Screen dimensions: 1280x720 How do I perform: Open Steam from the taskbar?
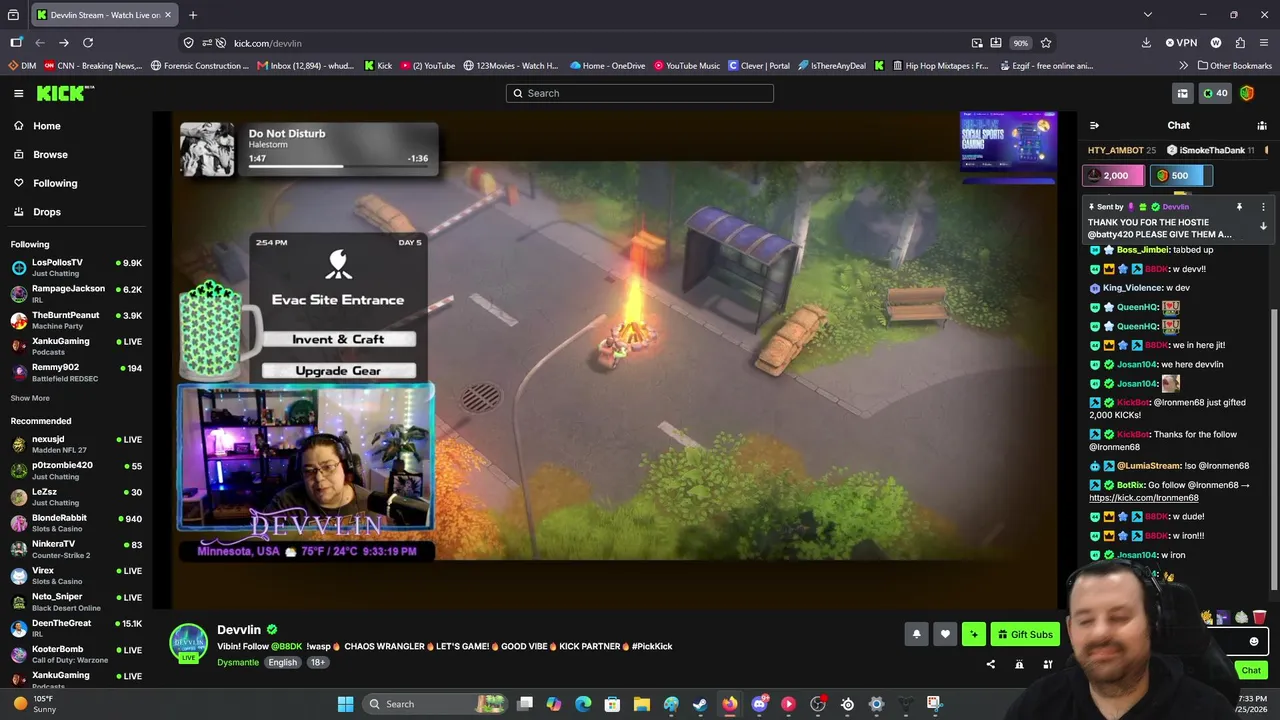pos(700,704)
